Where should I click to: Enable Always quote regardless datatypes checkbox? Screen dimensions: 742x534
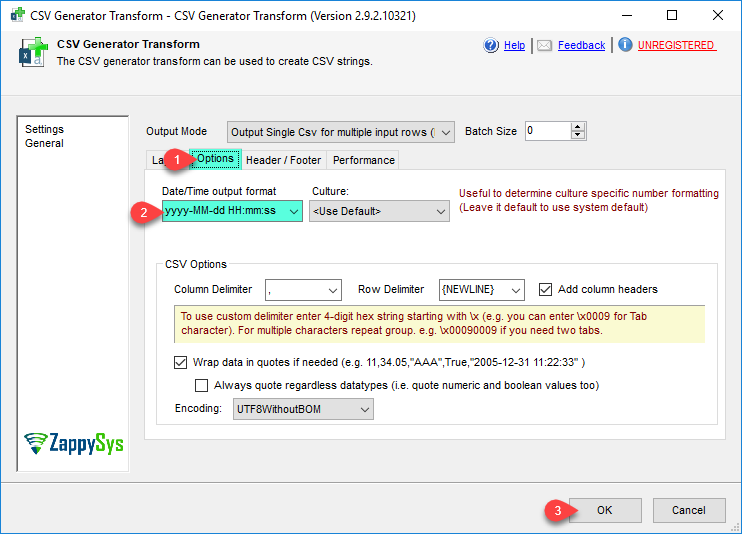(202, 385)
